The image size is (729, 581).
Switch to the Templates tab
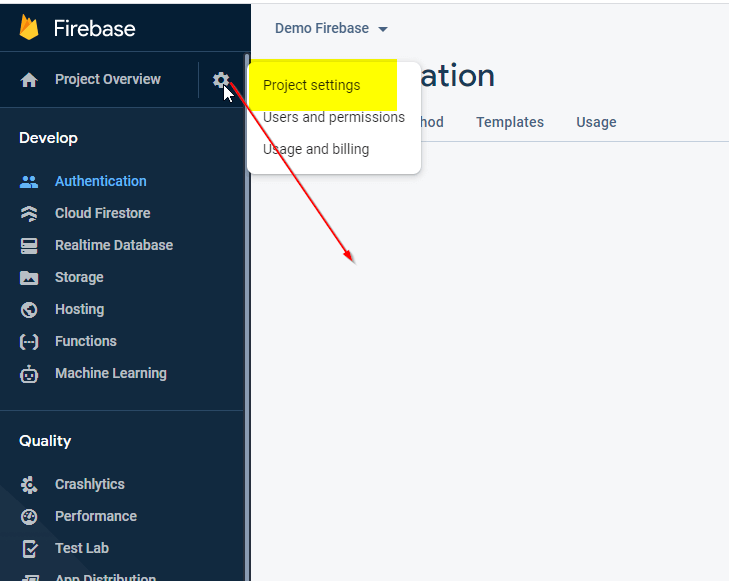(x=510, y=122)
